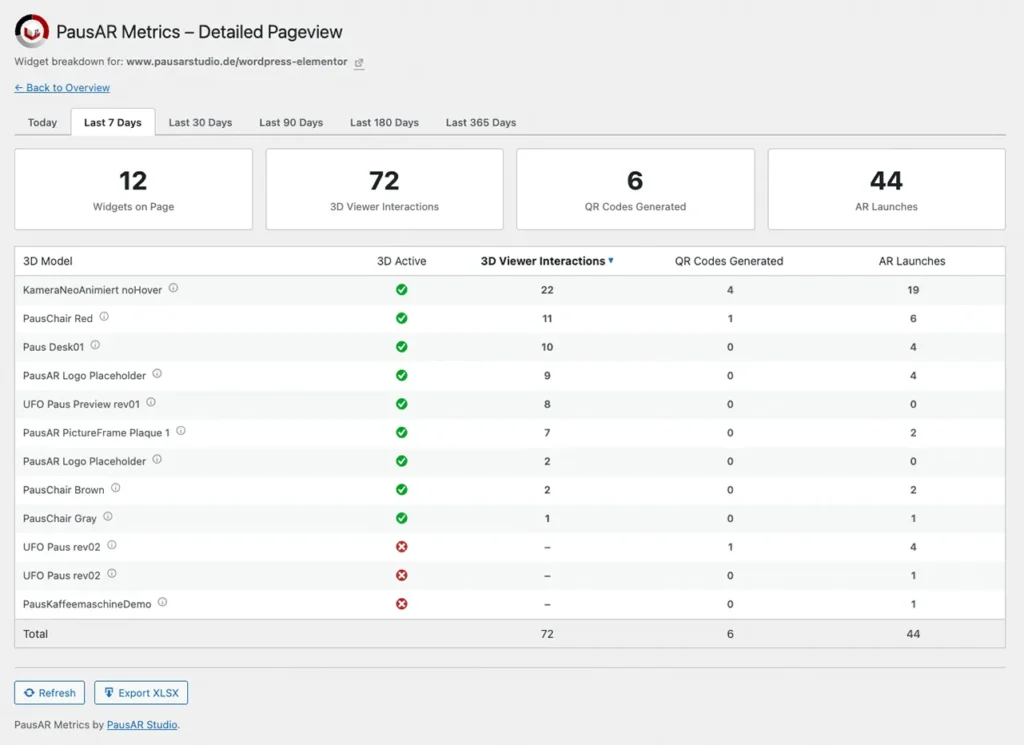Click the PausAR logo icon
Image resolution: width=1024 pixels, height=745 pixels.
(31, 31)
